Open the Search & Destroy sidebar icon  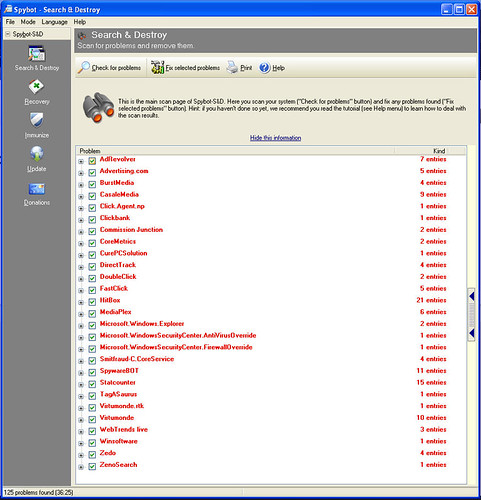pos(37,54)
